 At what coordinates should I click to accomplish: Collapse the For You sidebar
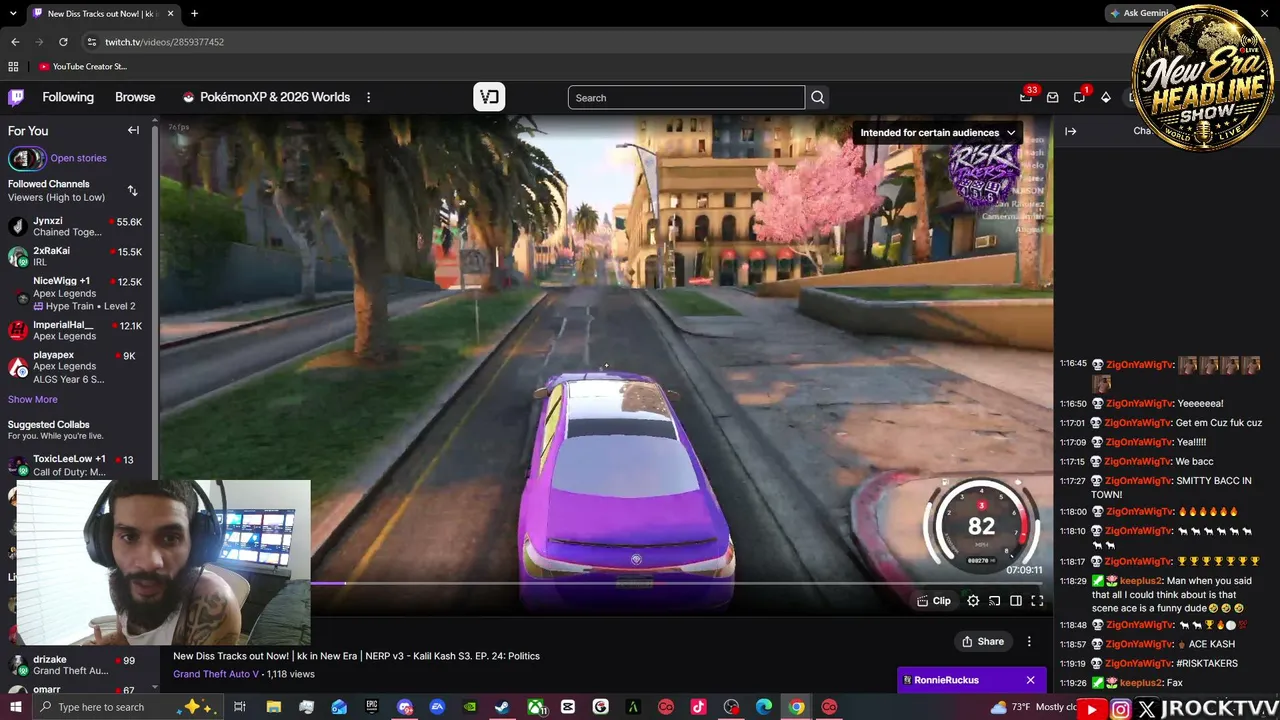133,130
